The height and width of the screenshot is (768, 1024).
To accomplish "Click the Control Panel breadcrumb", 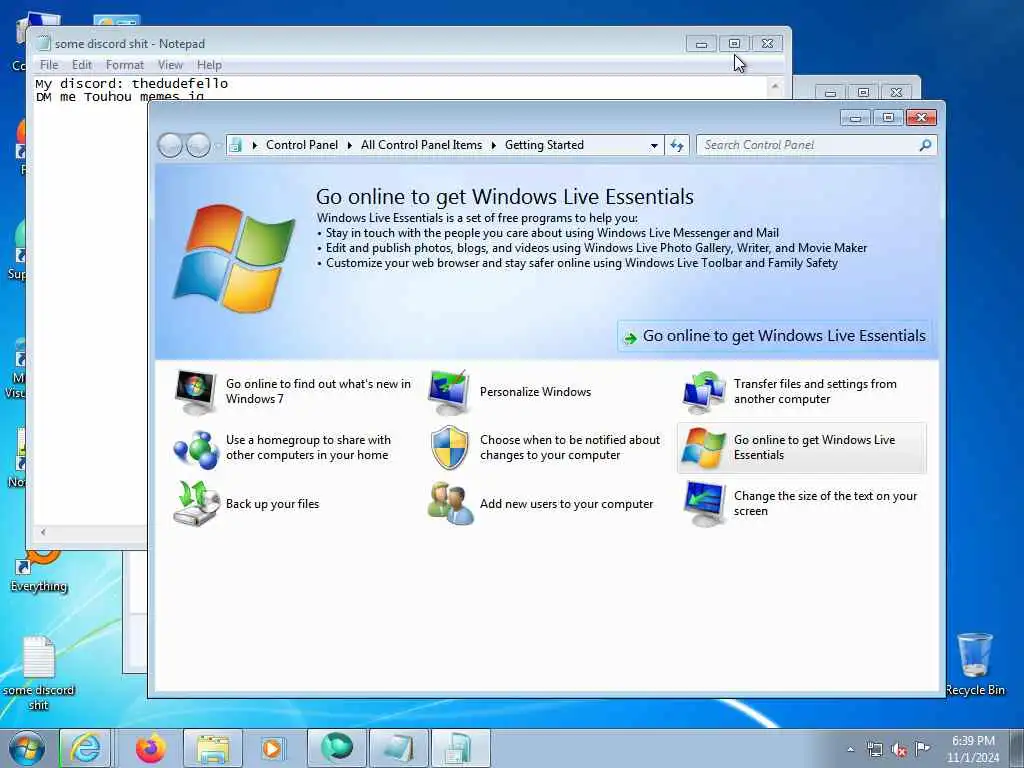I will (x=302, y=145).
